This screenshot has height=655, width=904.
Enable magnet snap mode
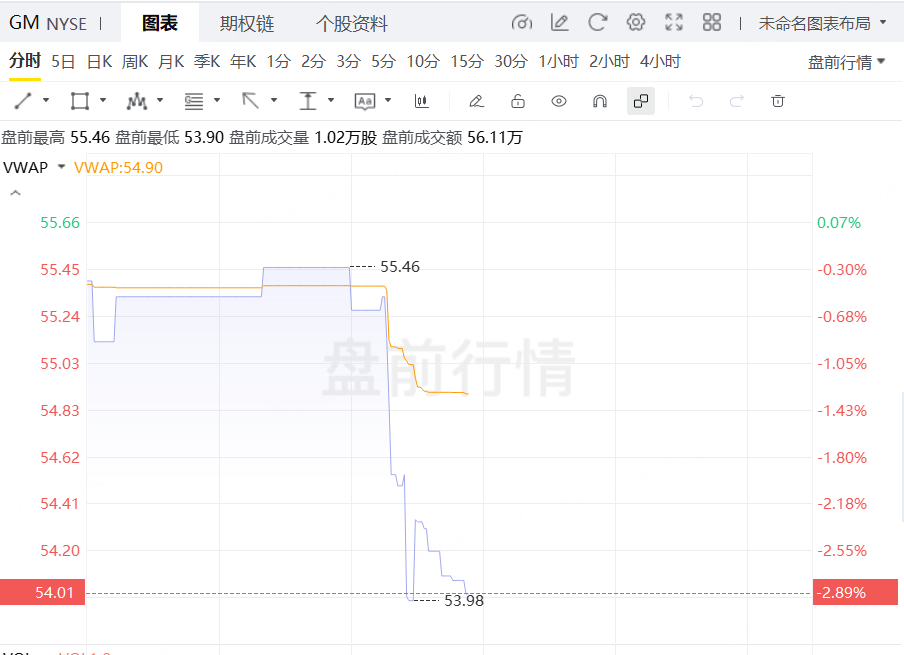[600, 101]
